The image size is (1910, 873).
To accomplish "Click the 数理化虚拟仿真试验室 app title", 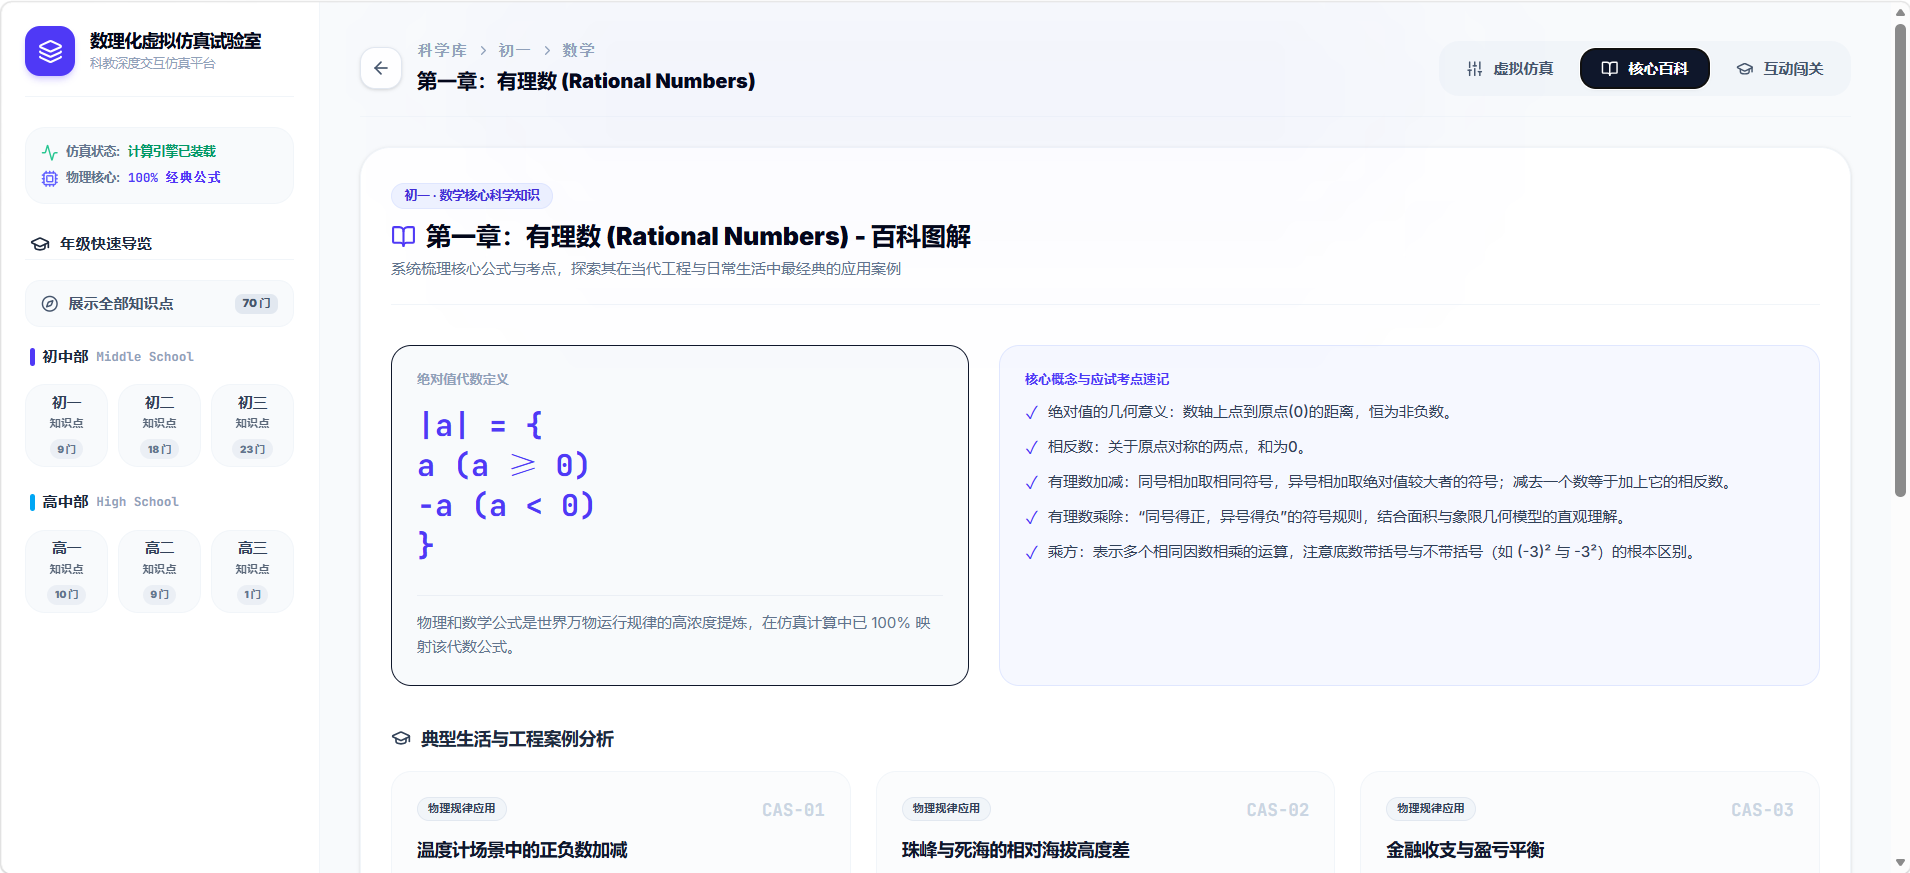I will [x=176, y=41].
